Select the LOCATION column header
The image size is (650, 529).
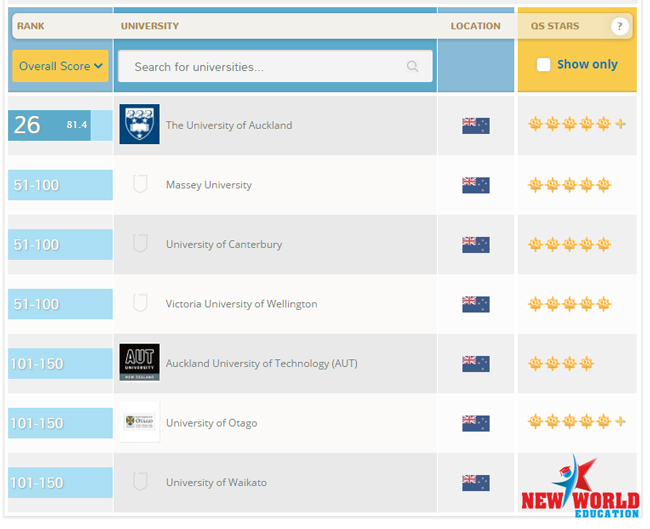click(x=476, y=26)
